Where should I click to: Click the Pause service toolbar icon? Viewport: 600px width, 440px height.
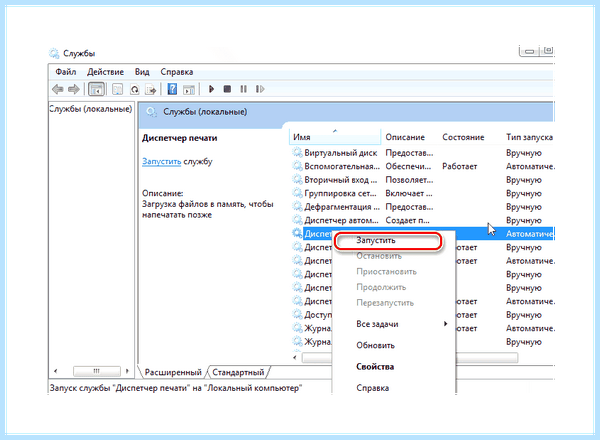coord(243,89)
